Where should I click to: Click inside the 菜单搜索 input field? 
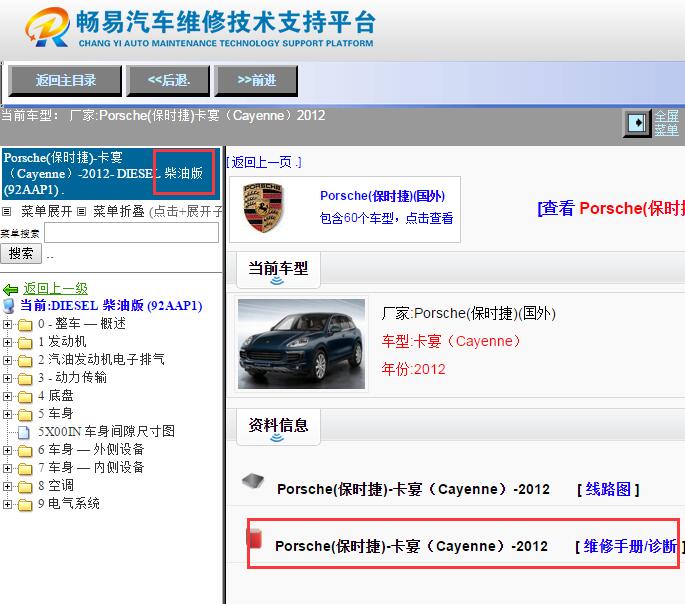(131, 232)
